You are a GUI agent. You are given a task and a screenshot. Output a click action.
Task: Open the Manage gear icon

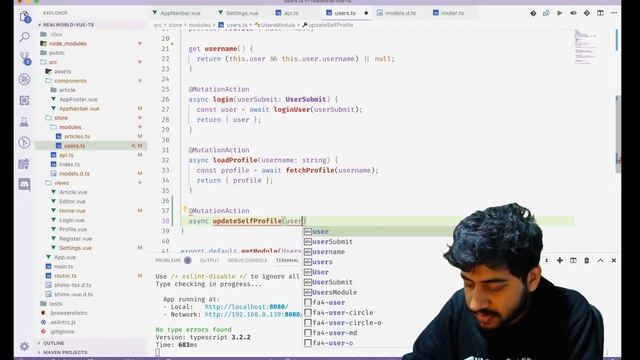pyautogui.click(x=24, y=347)
